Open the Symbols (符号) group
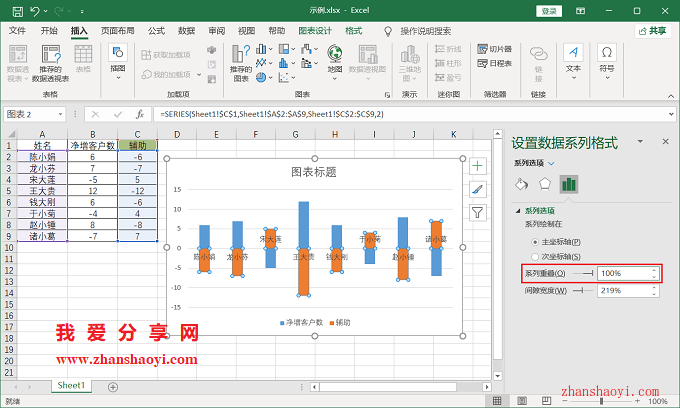Viewport: 680px width, 408px height. point(607,62)
